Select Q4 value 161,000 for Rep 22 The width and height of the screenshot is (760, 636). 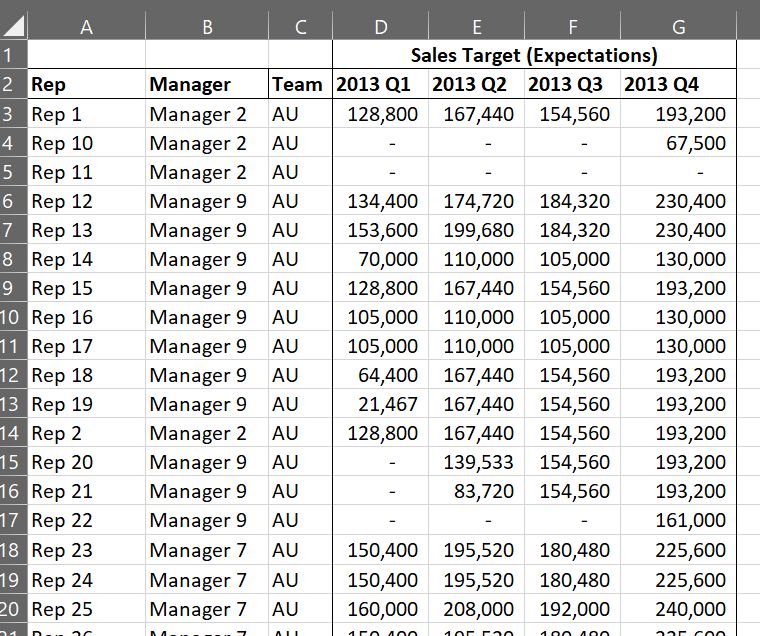(679, 520)
